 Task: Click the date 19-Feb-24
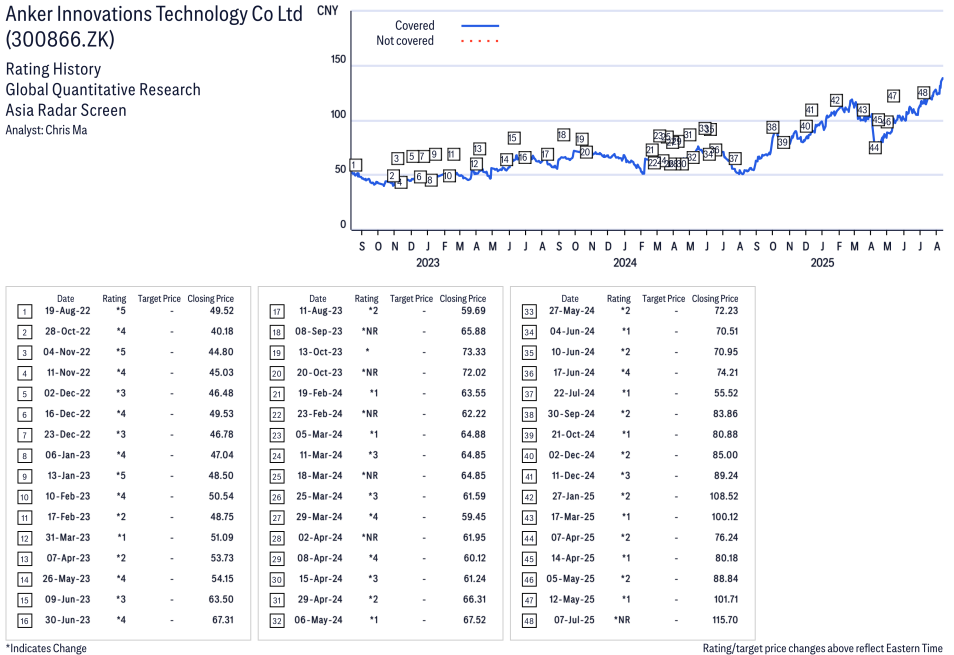pyautogui.click(x=320, y=393)
